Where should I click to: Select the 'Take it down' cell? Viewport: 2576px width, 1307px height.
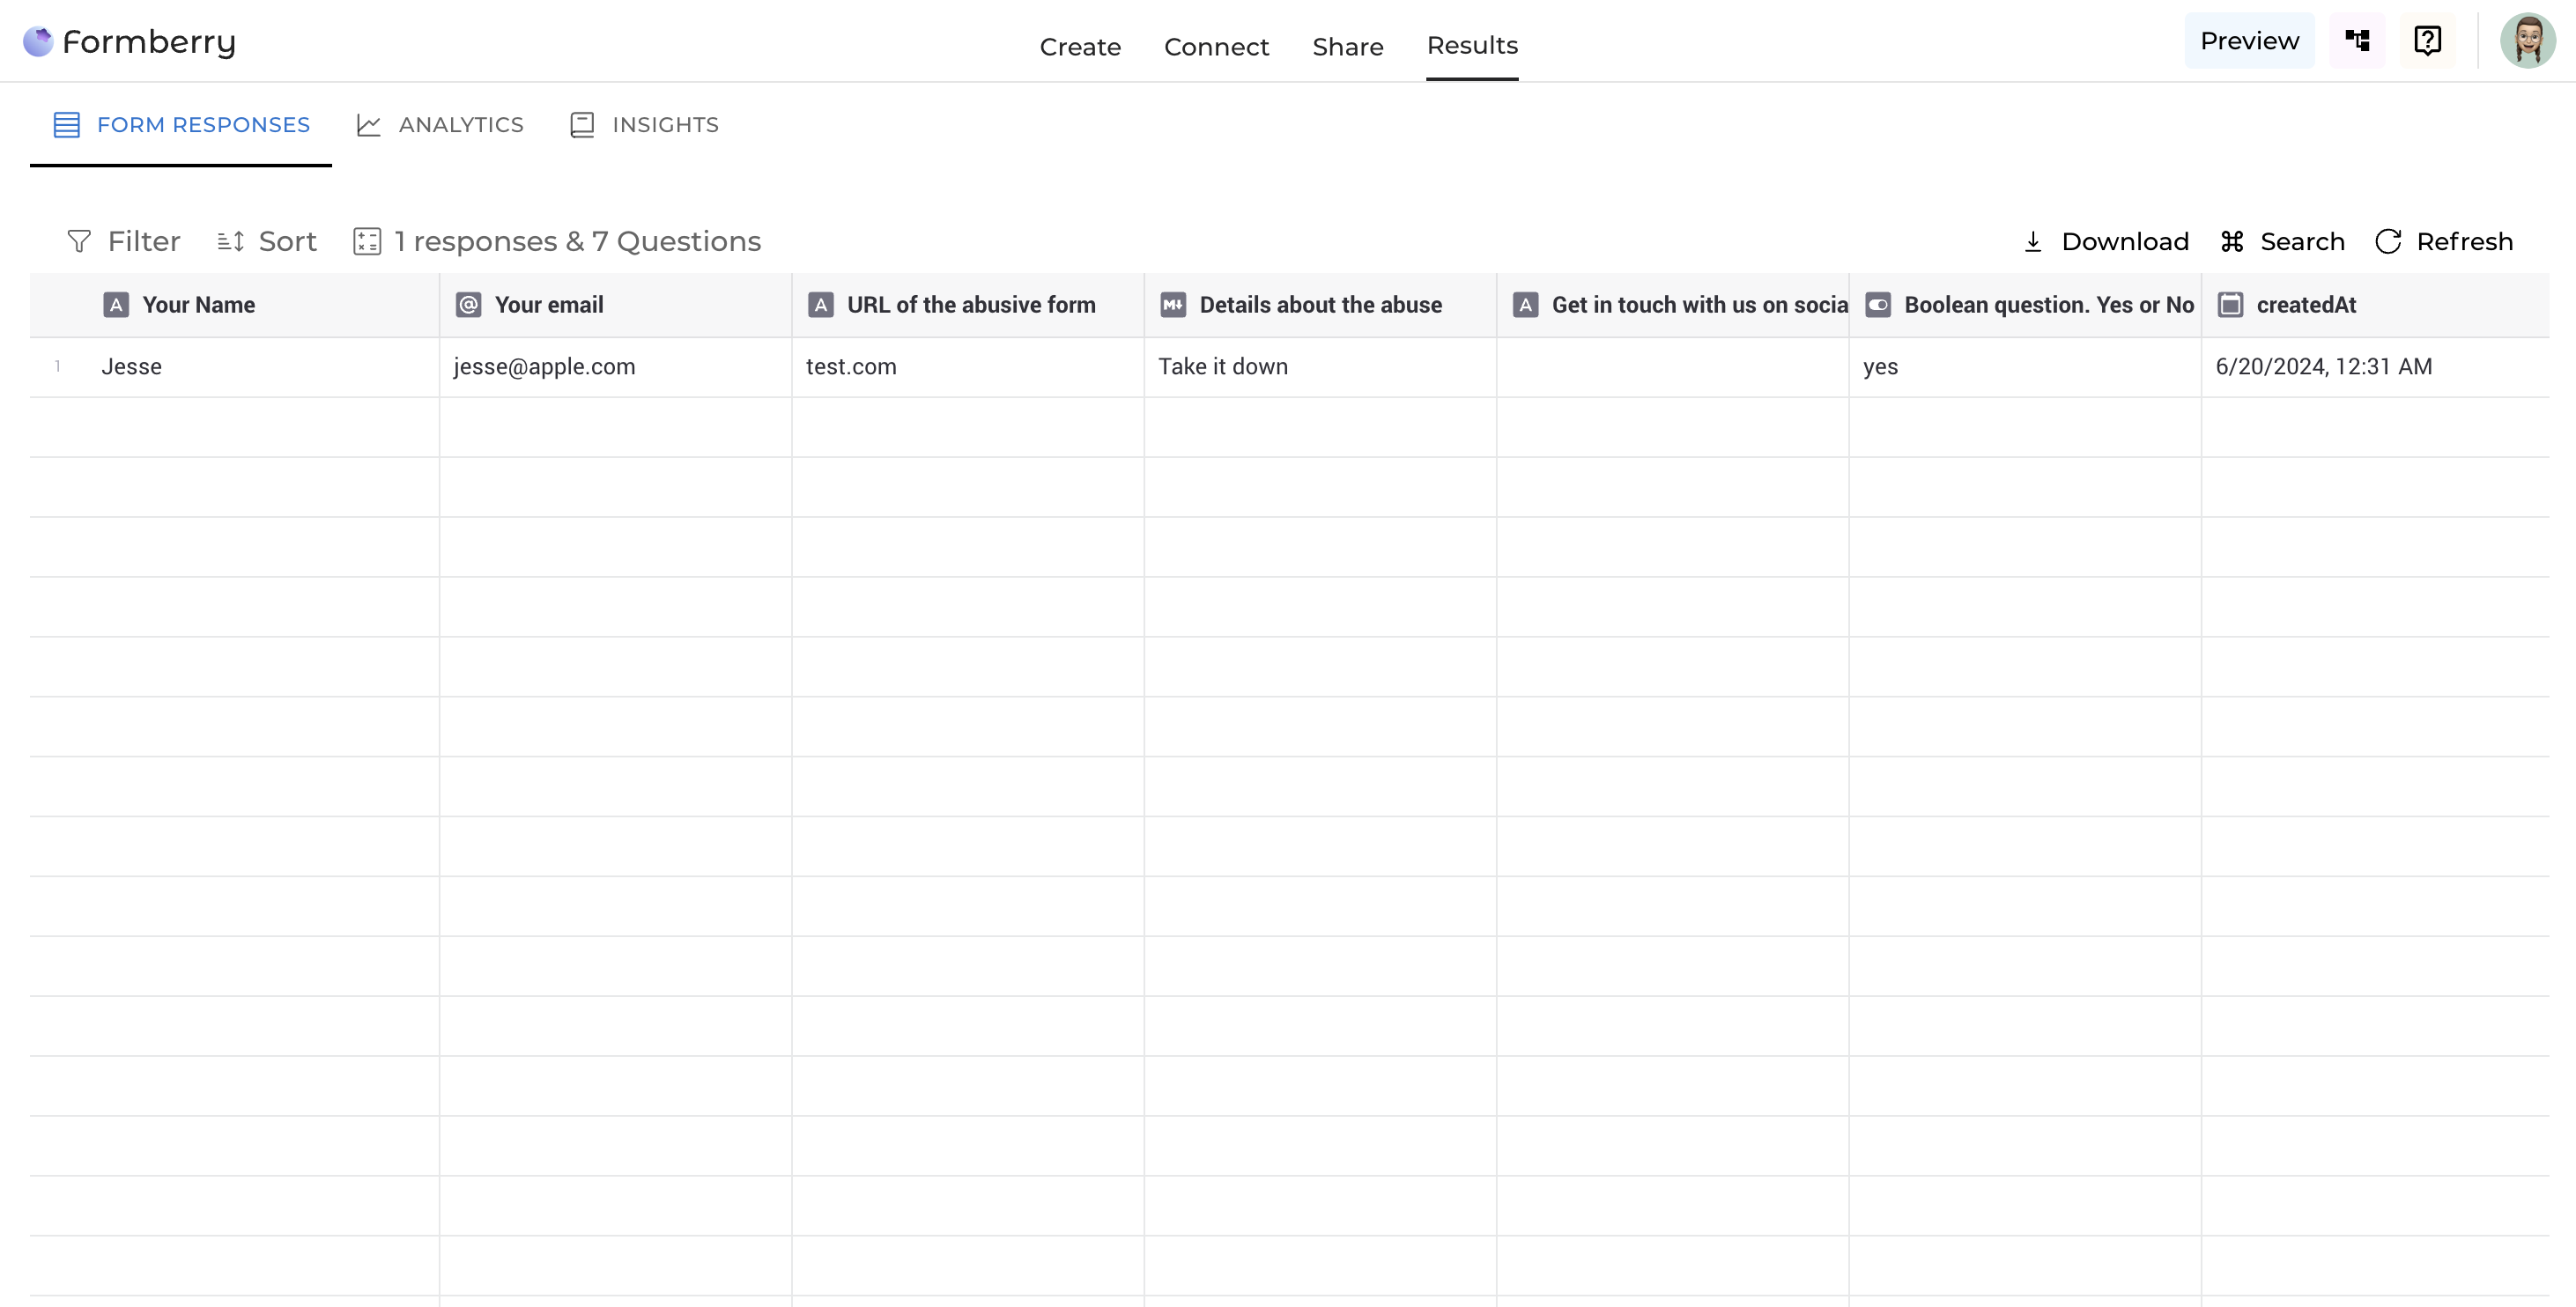[x=1320, y=367]
